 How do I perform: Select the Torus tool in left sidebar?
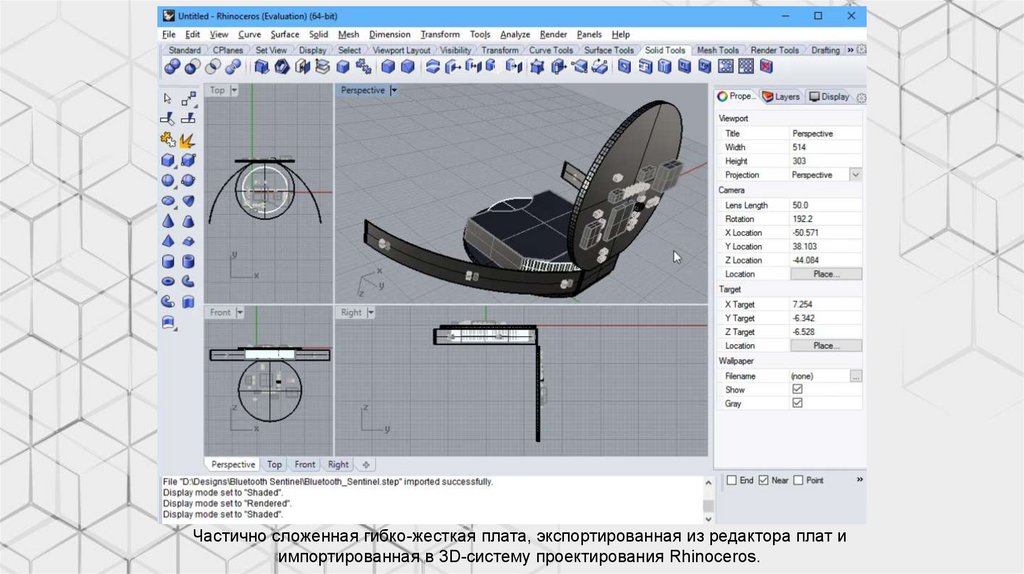click(168, 281)
